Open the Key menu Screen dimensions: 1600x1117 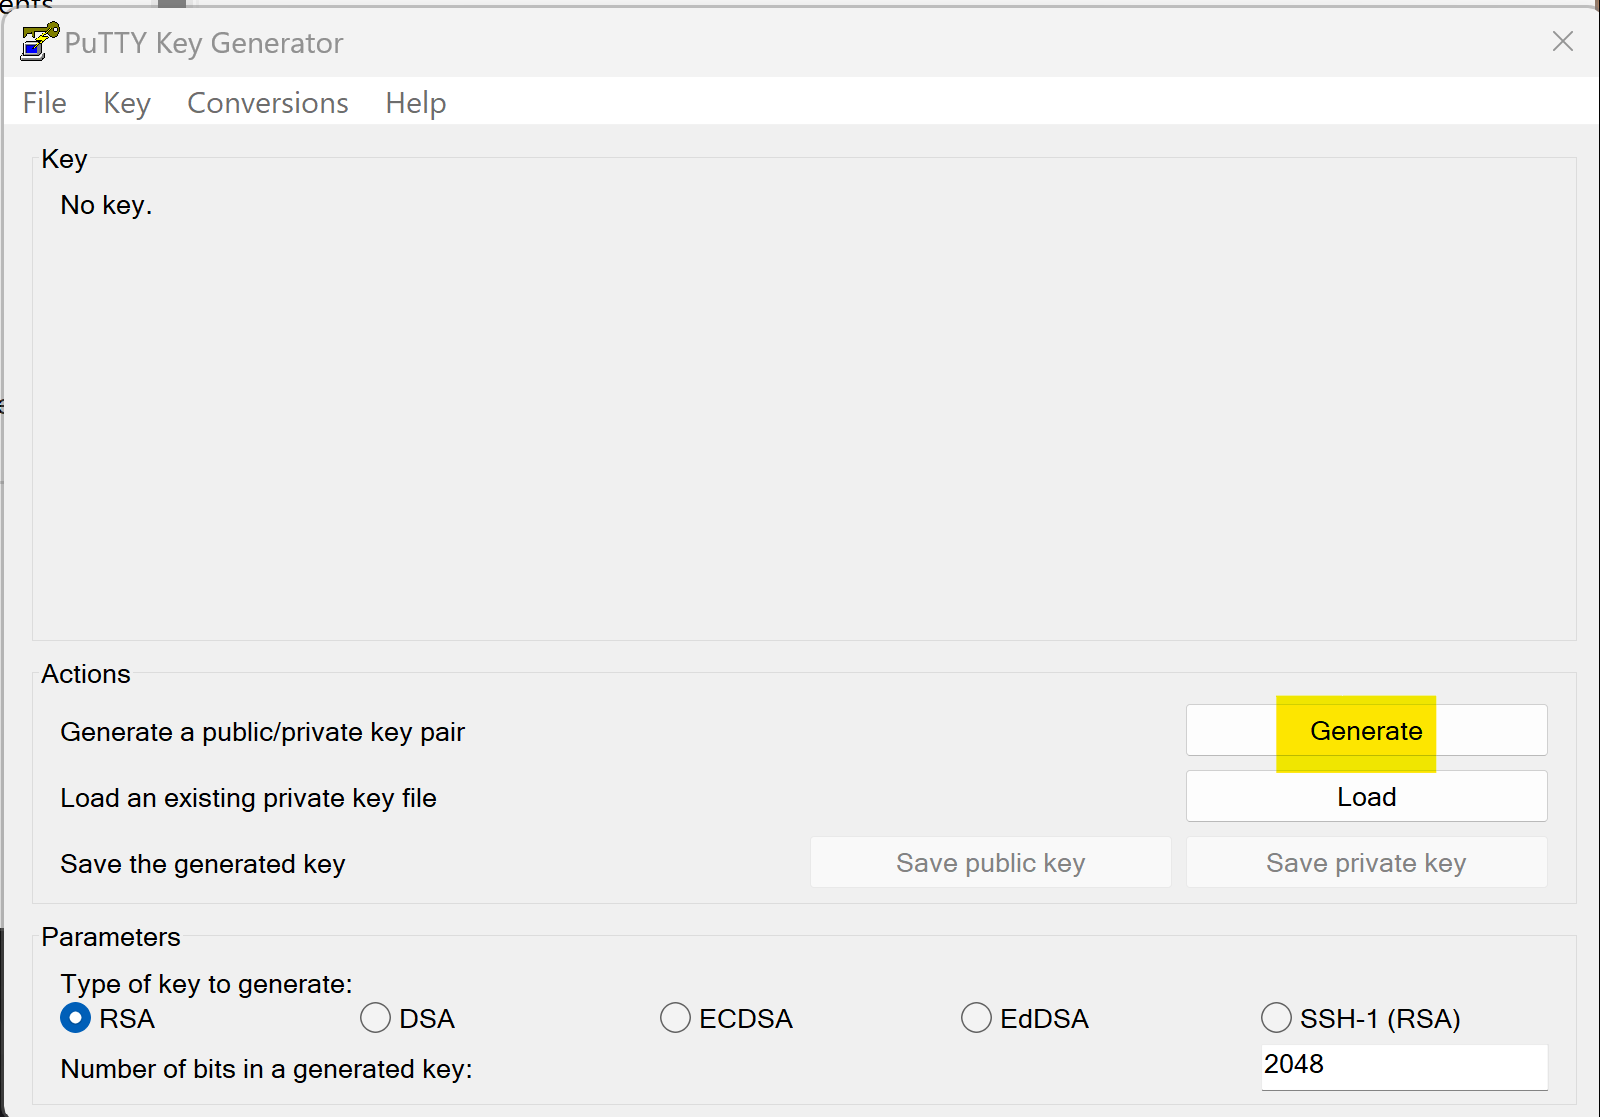(127, 103)
